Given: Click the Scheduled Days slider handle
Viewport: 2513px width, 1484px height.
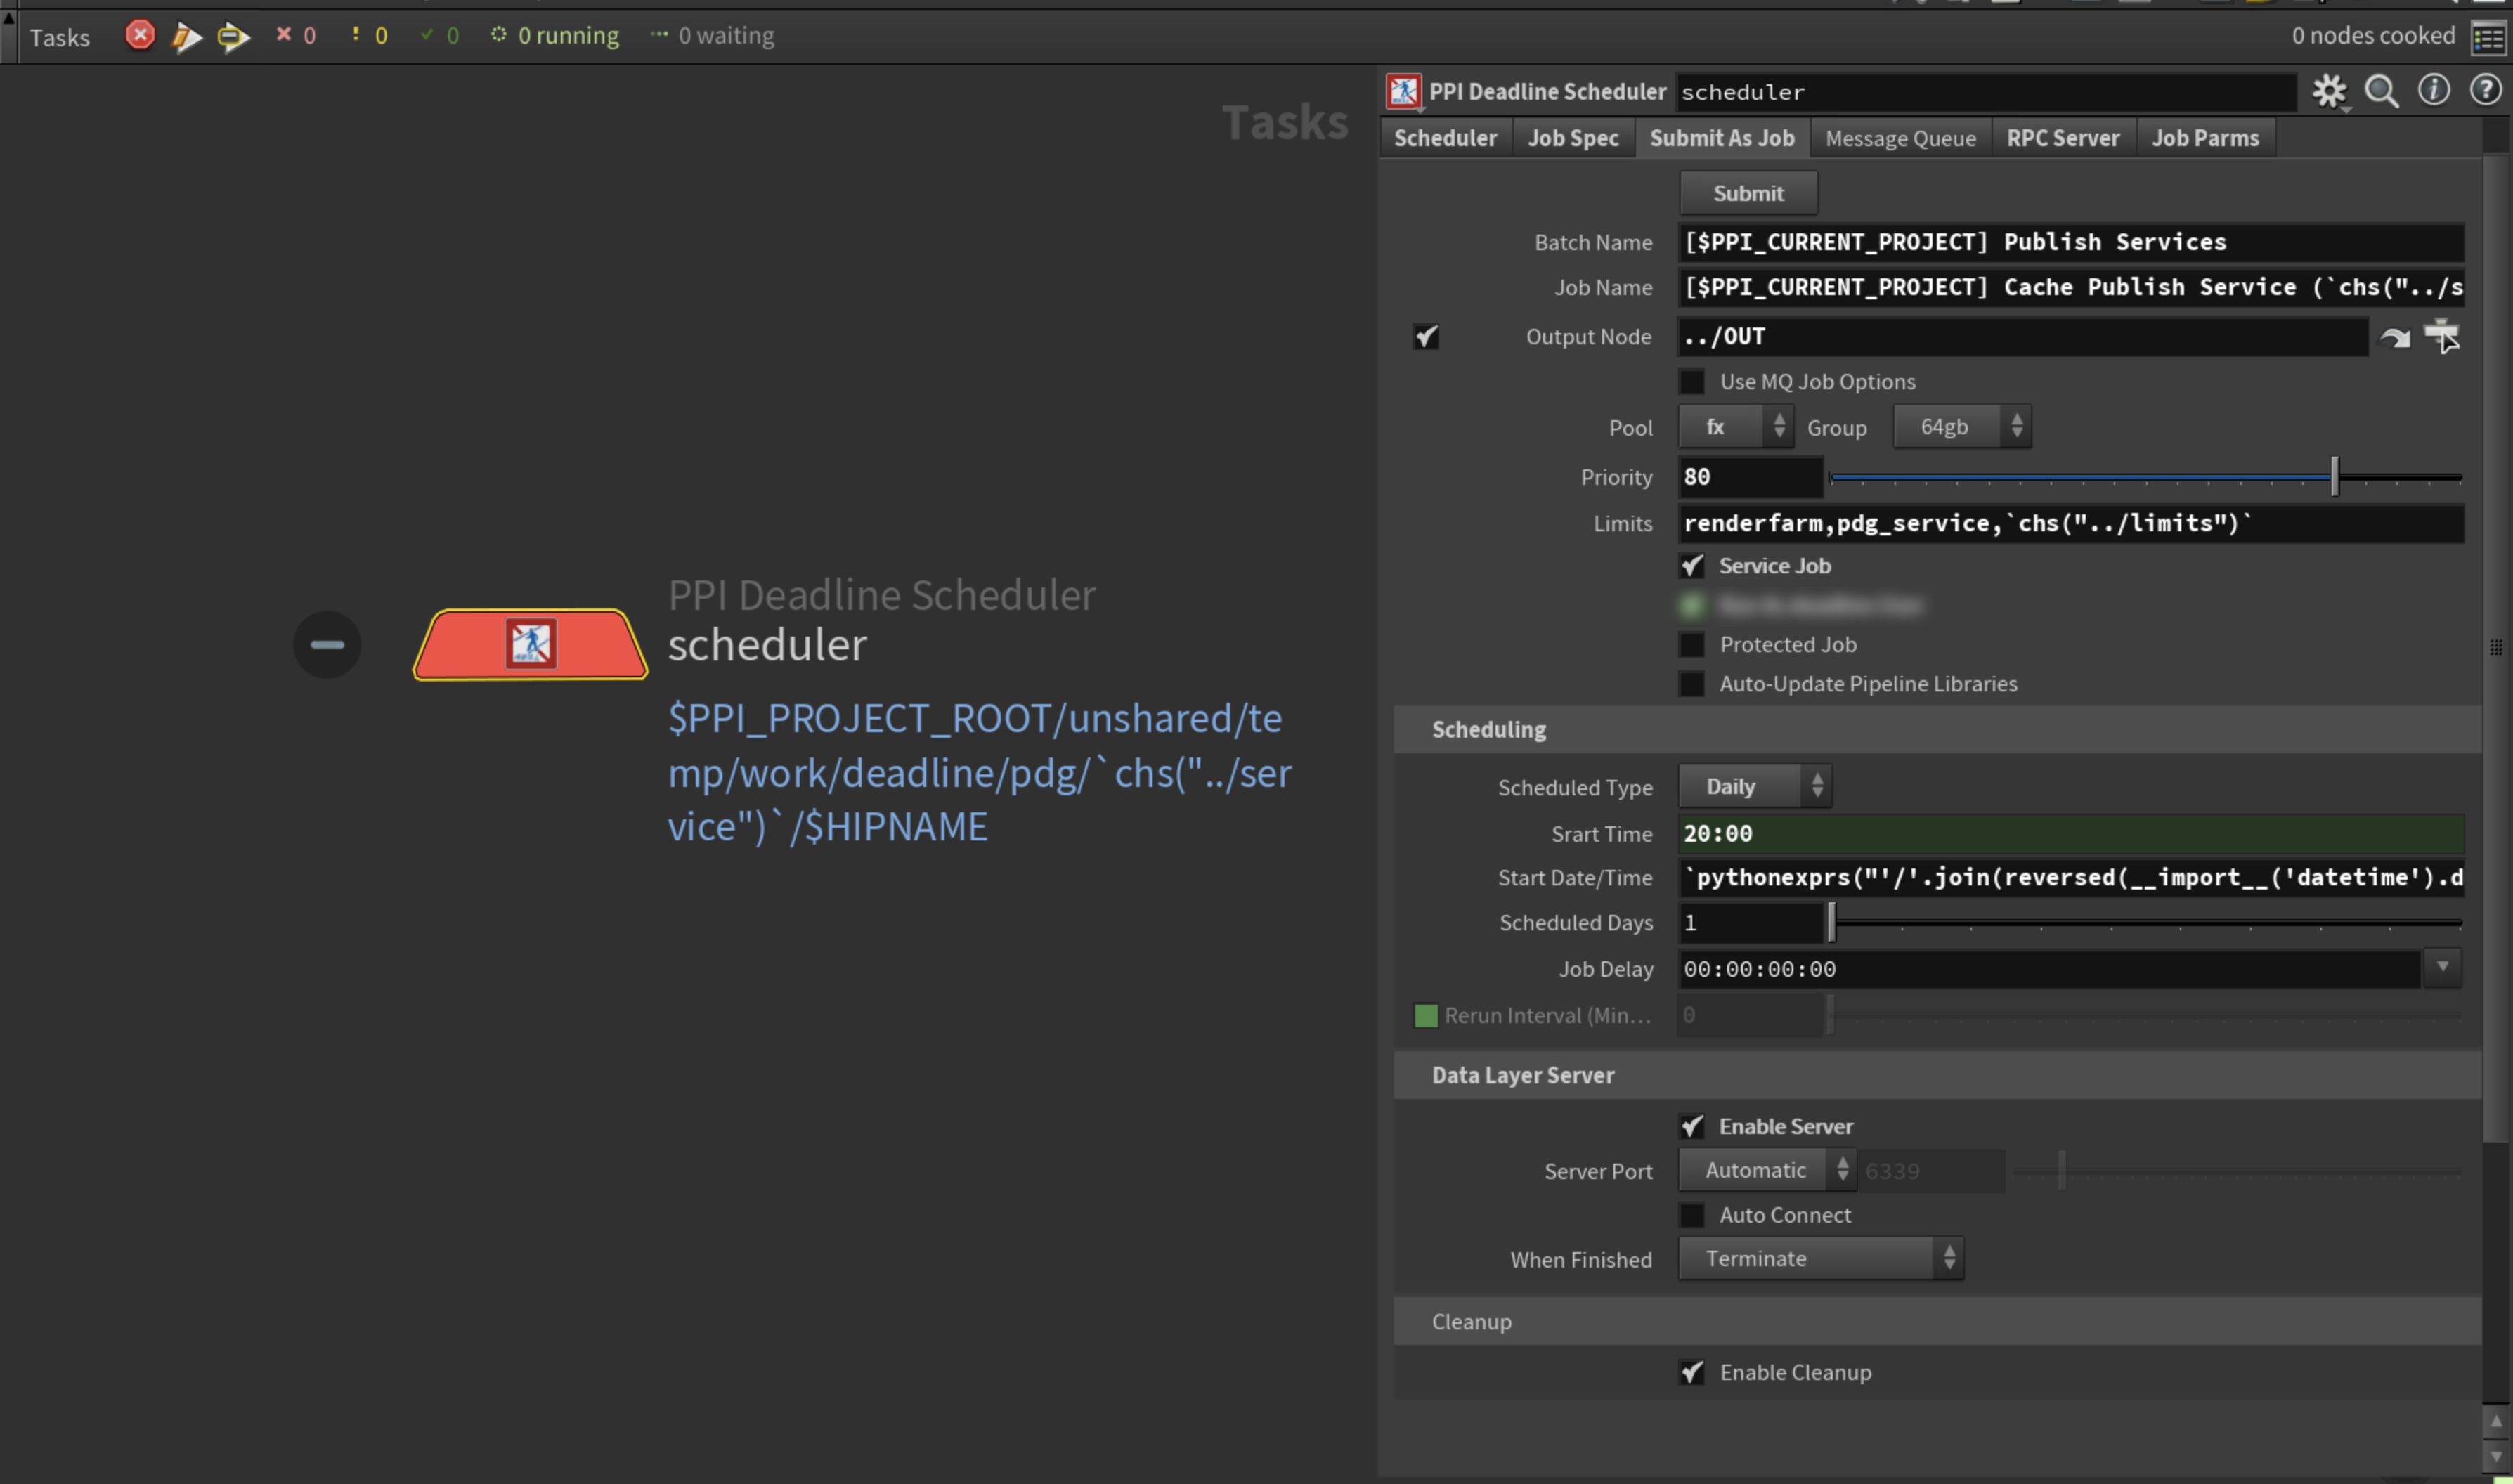Looking at the screenshot, I should pos(1832,923).
